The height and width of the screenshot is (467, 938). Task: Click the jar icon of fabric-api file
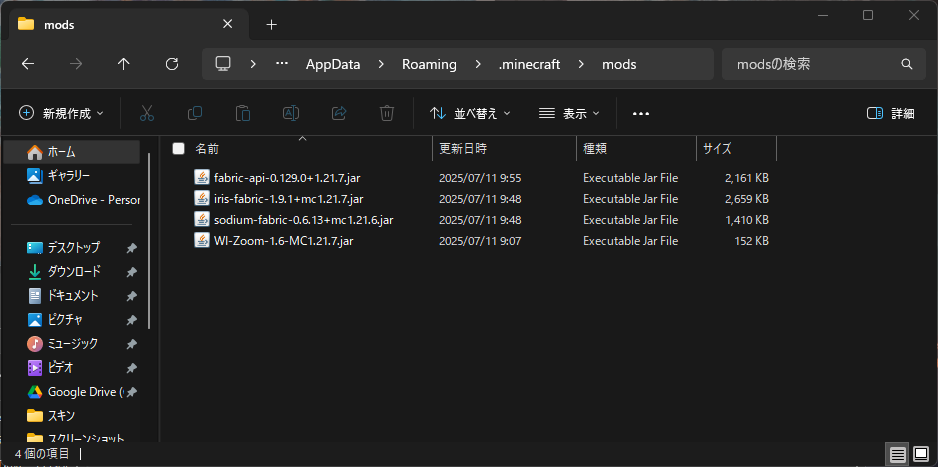pos(202,178)
